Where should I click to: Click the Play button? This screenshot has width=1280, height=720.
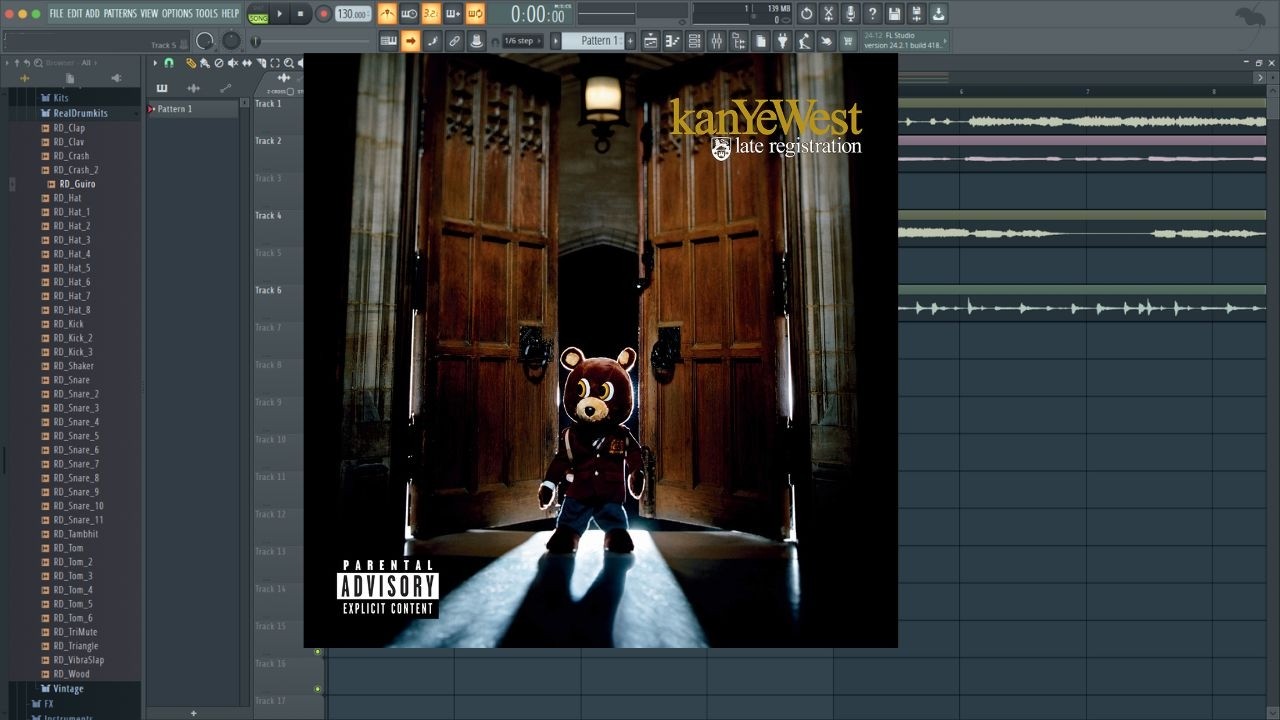tap(280, 13)
